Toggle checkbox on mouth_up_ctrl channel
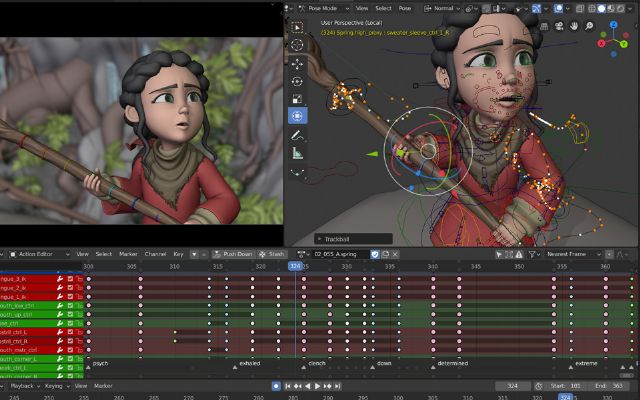The width and height of the screenshot is (640, 400). click(x=70, y=314)
